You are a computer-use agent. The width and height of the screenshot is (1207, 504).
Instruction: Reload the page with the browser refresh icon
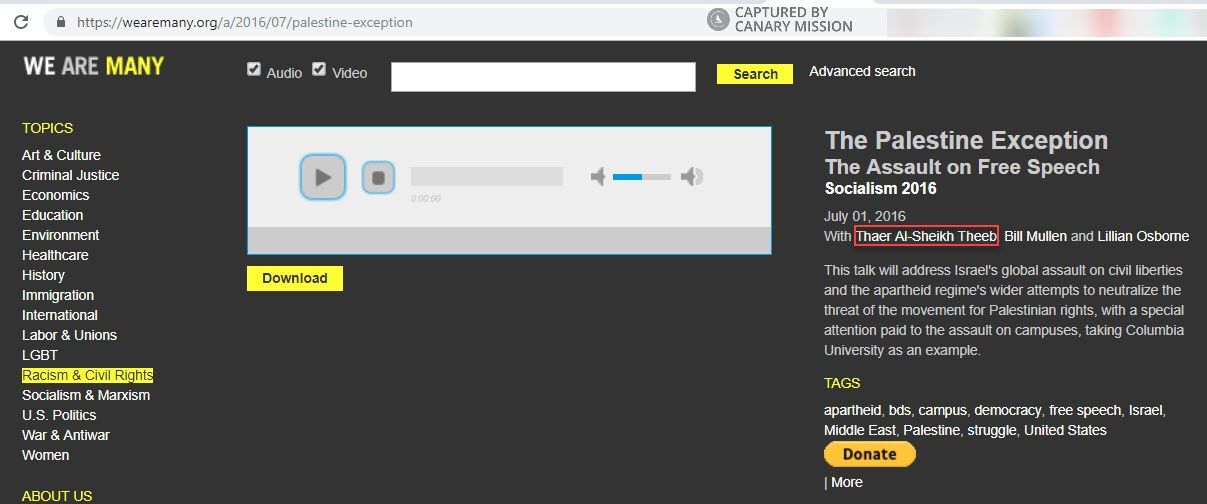(21, 21)
